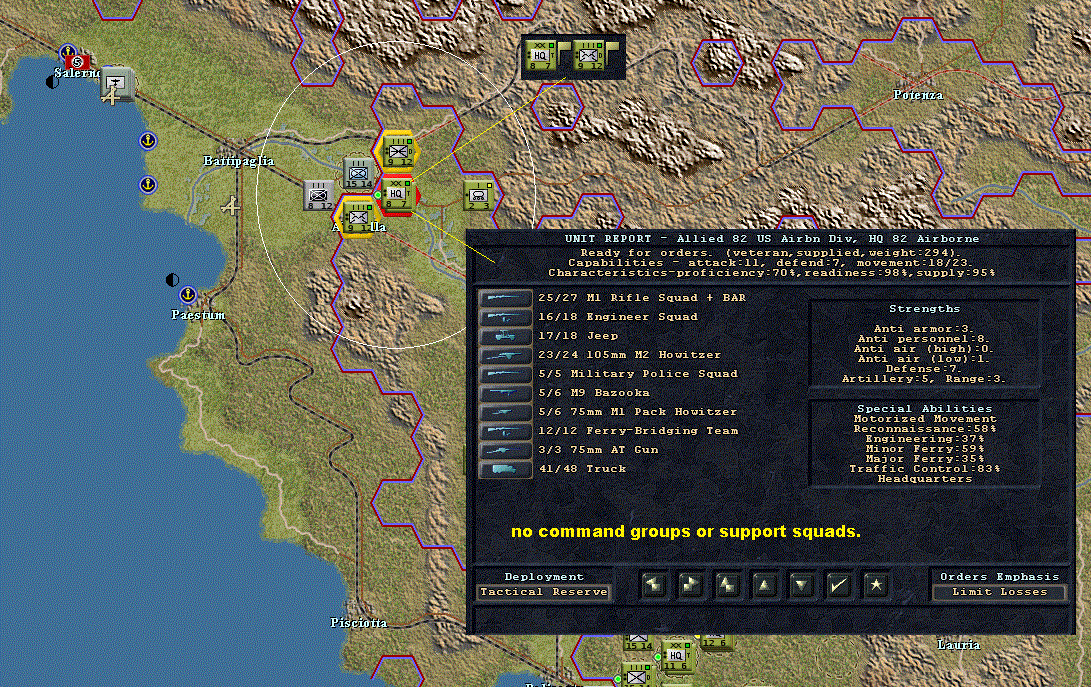The height and width of the screenshot is (687, 1091).
Task: Click the single up-triangle button
Action: [765, 585]
